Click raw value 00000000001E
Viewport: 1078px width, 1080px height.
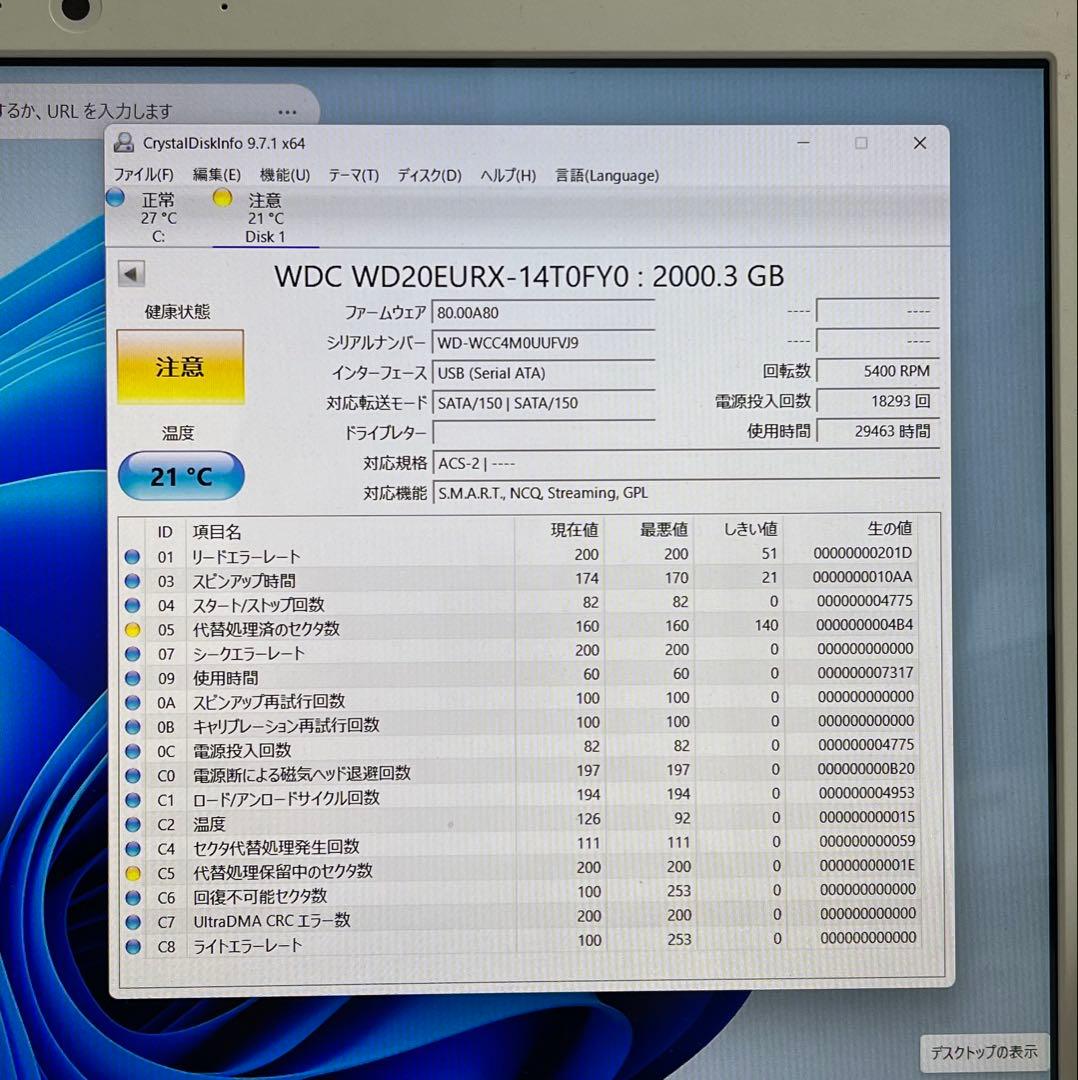coord(867,865)
